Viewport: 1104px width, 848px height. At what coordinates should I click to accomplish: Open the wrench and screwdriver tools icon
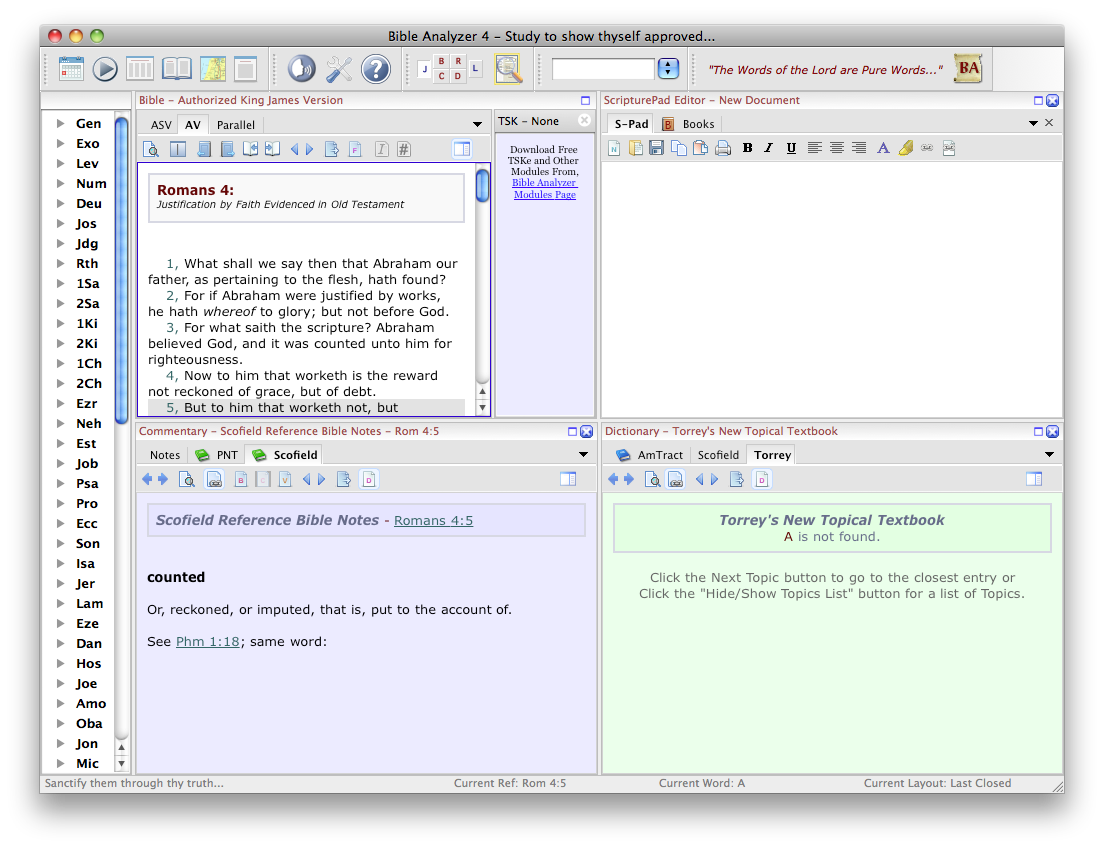click(339, 69)
